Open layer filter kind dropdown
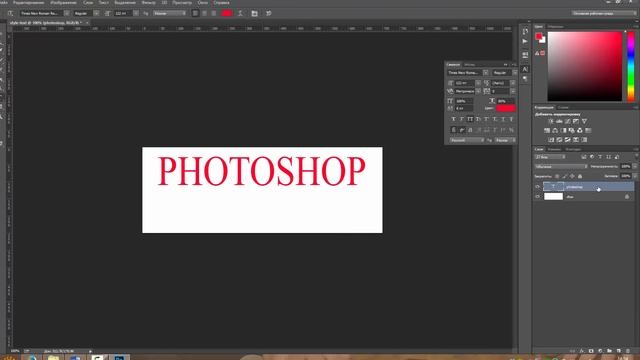This screenshot has width=640, height=360. click(x=550, y=157)
